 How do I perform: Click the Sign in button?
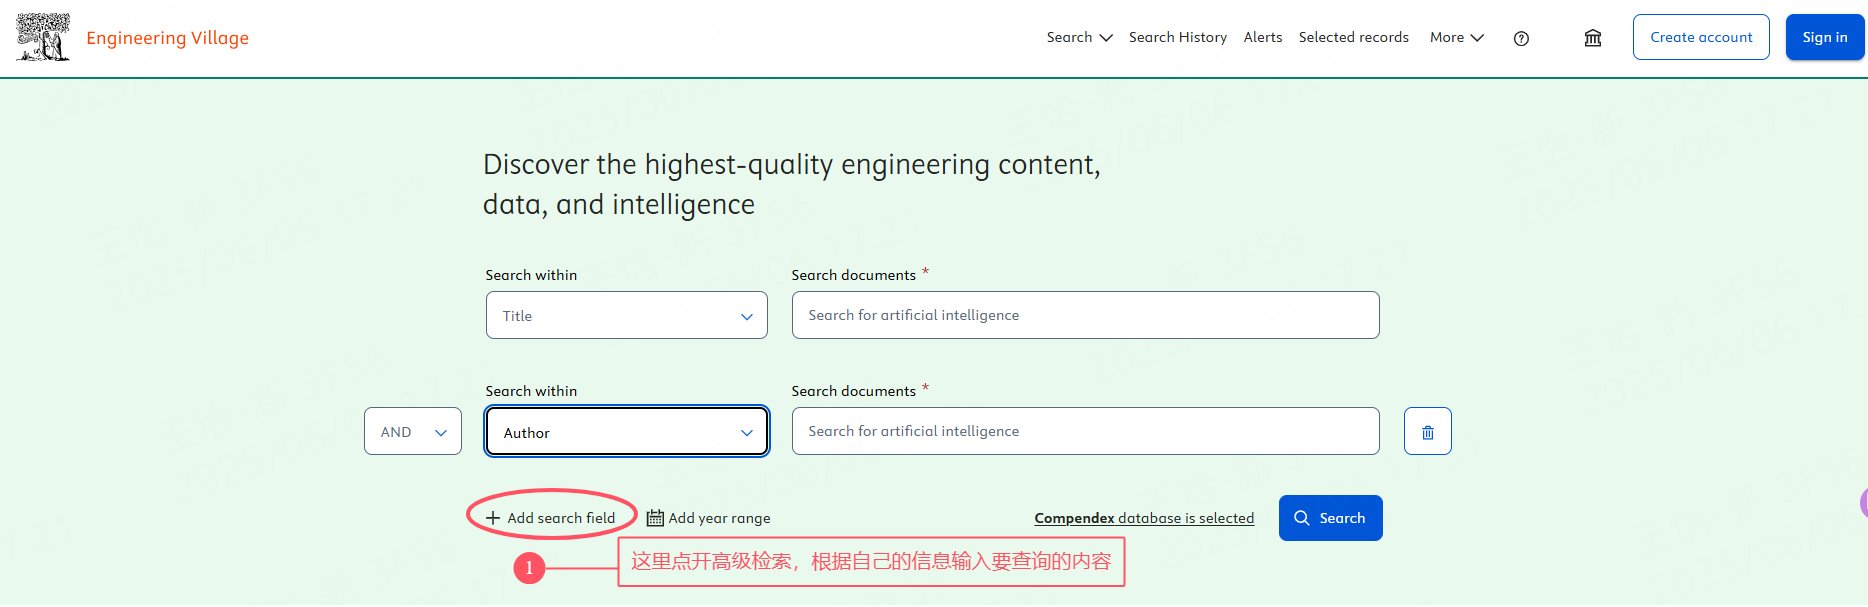coord(1825,37)
